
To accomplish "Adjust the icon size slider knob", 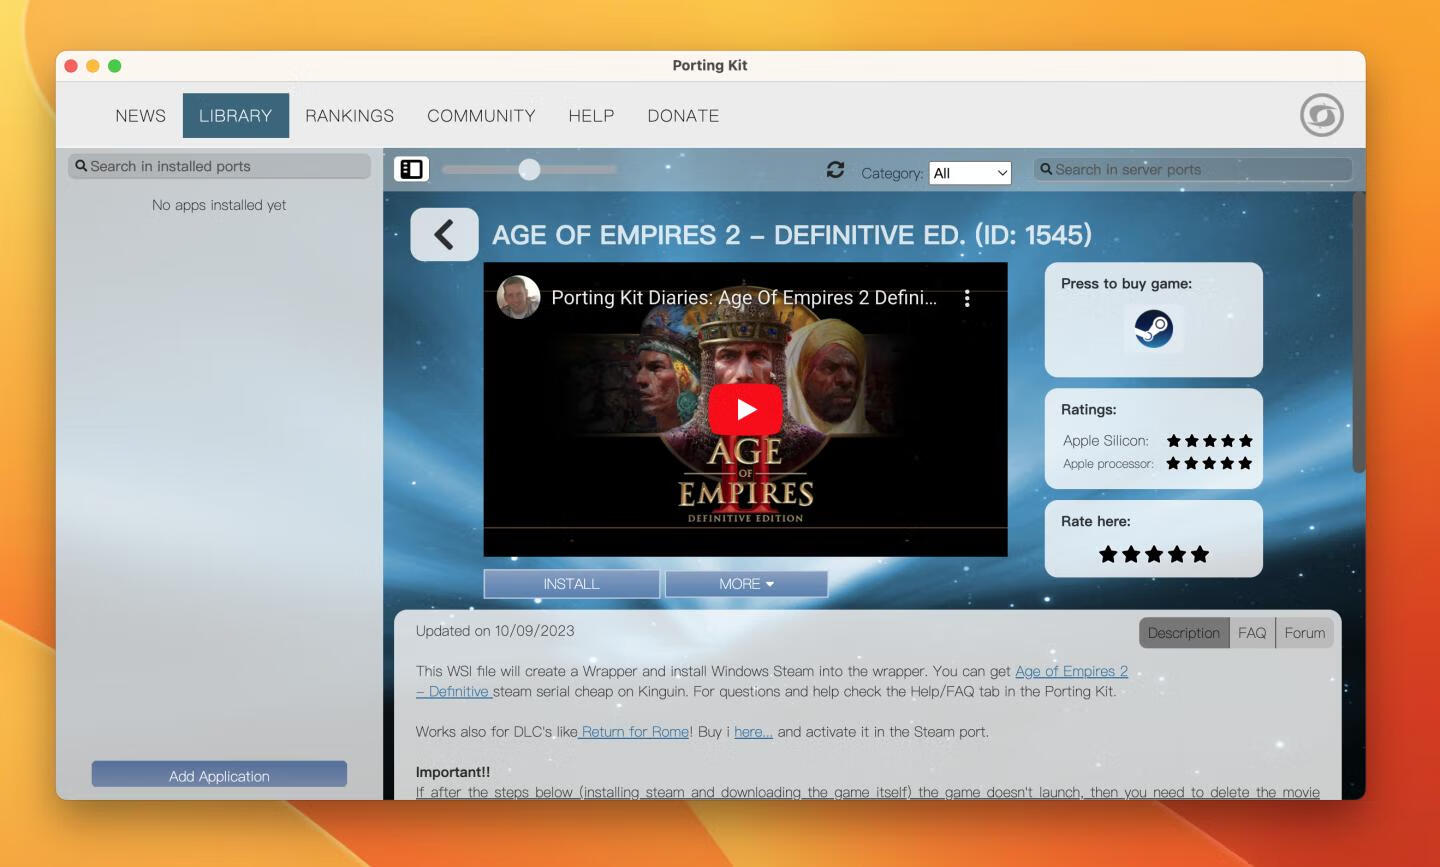I will click(529, 170).
